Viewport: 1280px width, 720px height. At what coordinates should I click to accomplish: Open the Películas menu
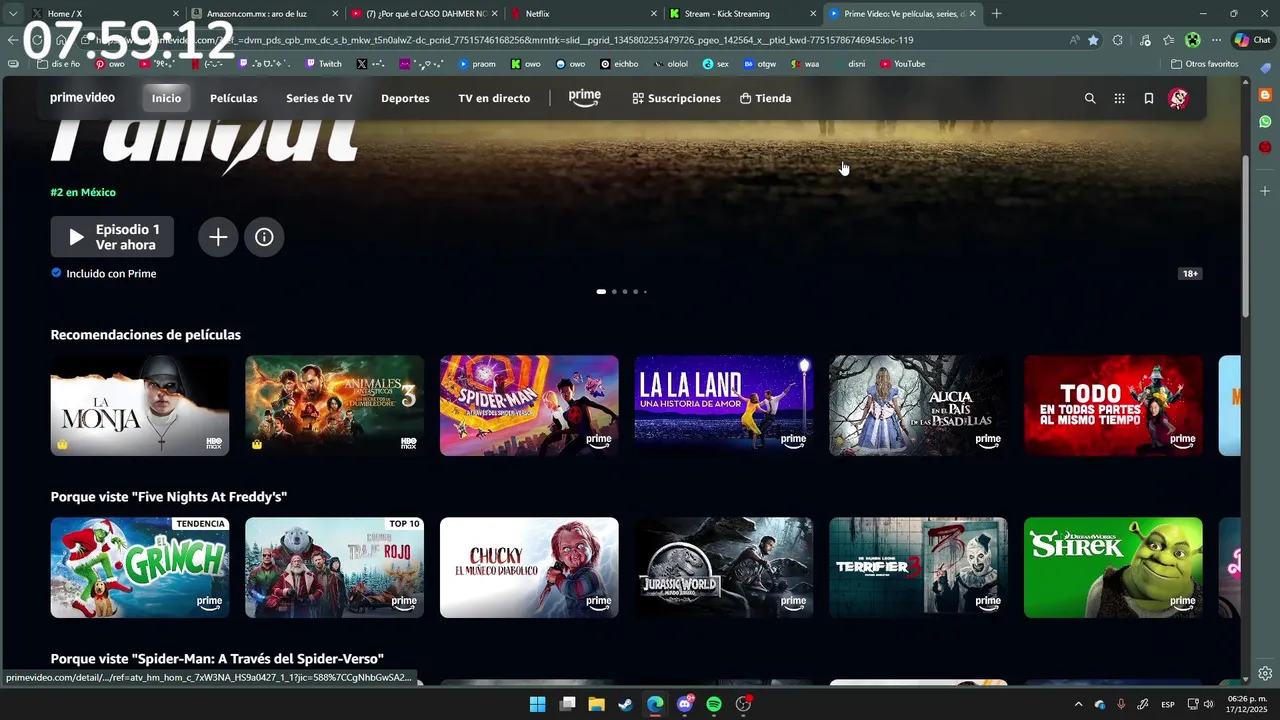click(x=233, y=98)
